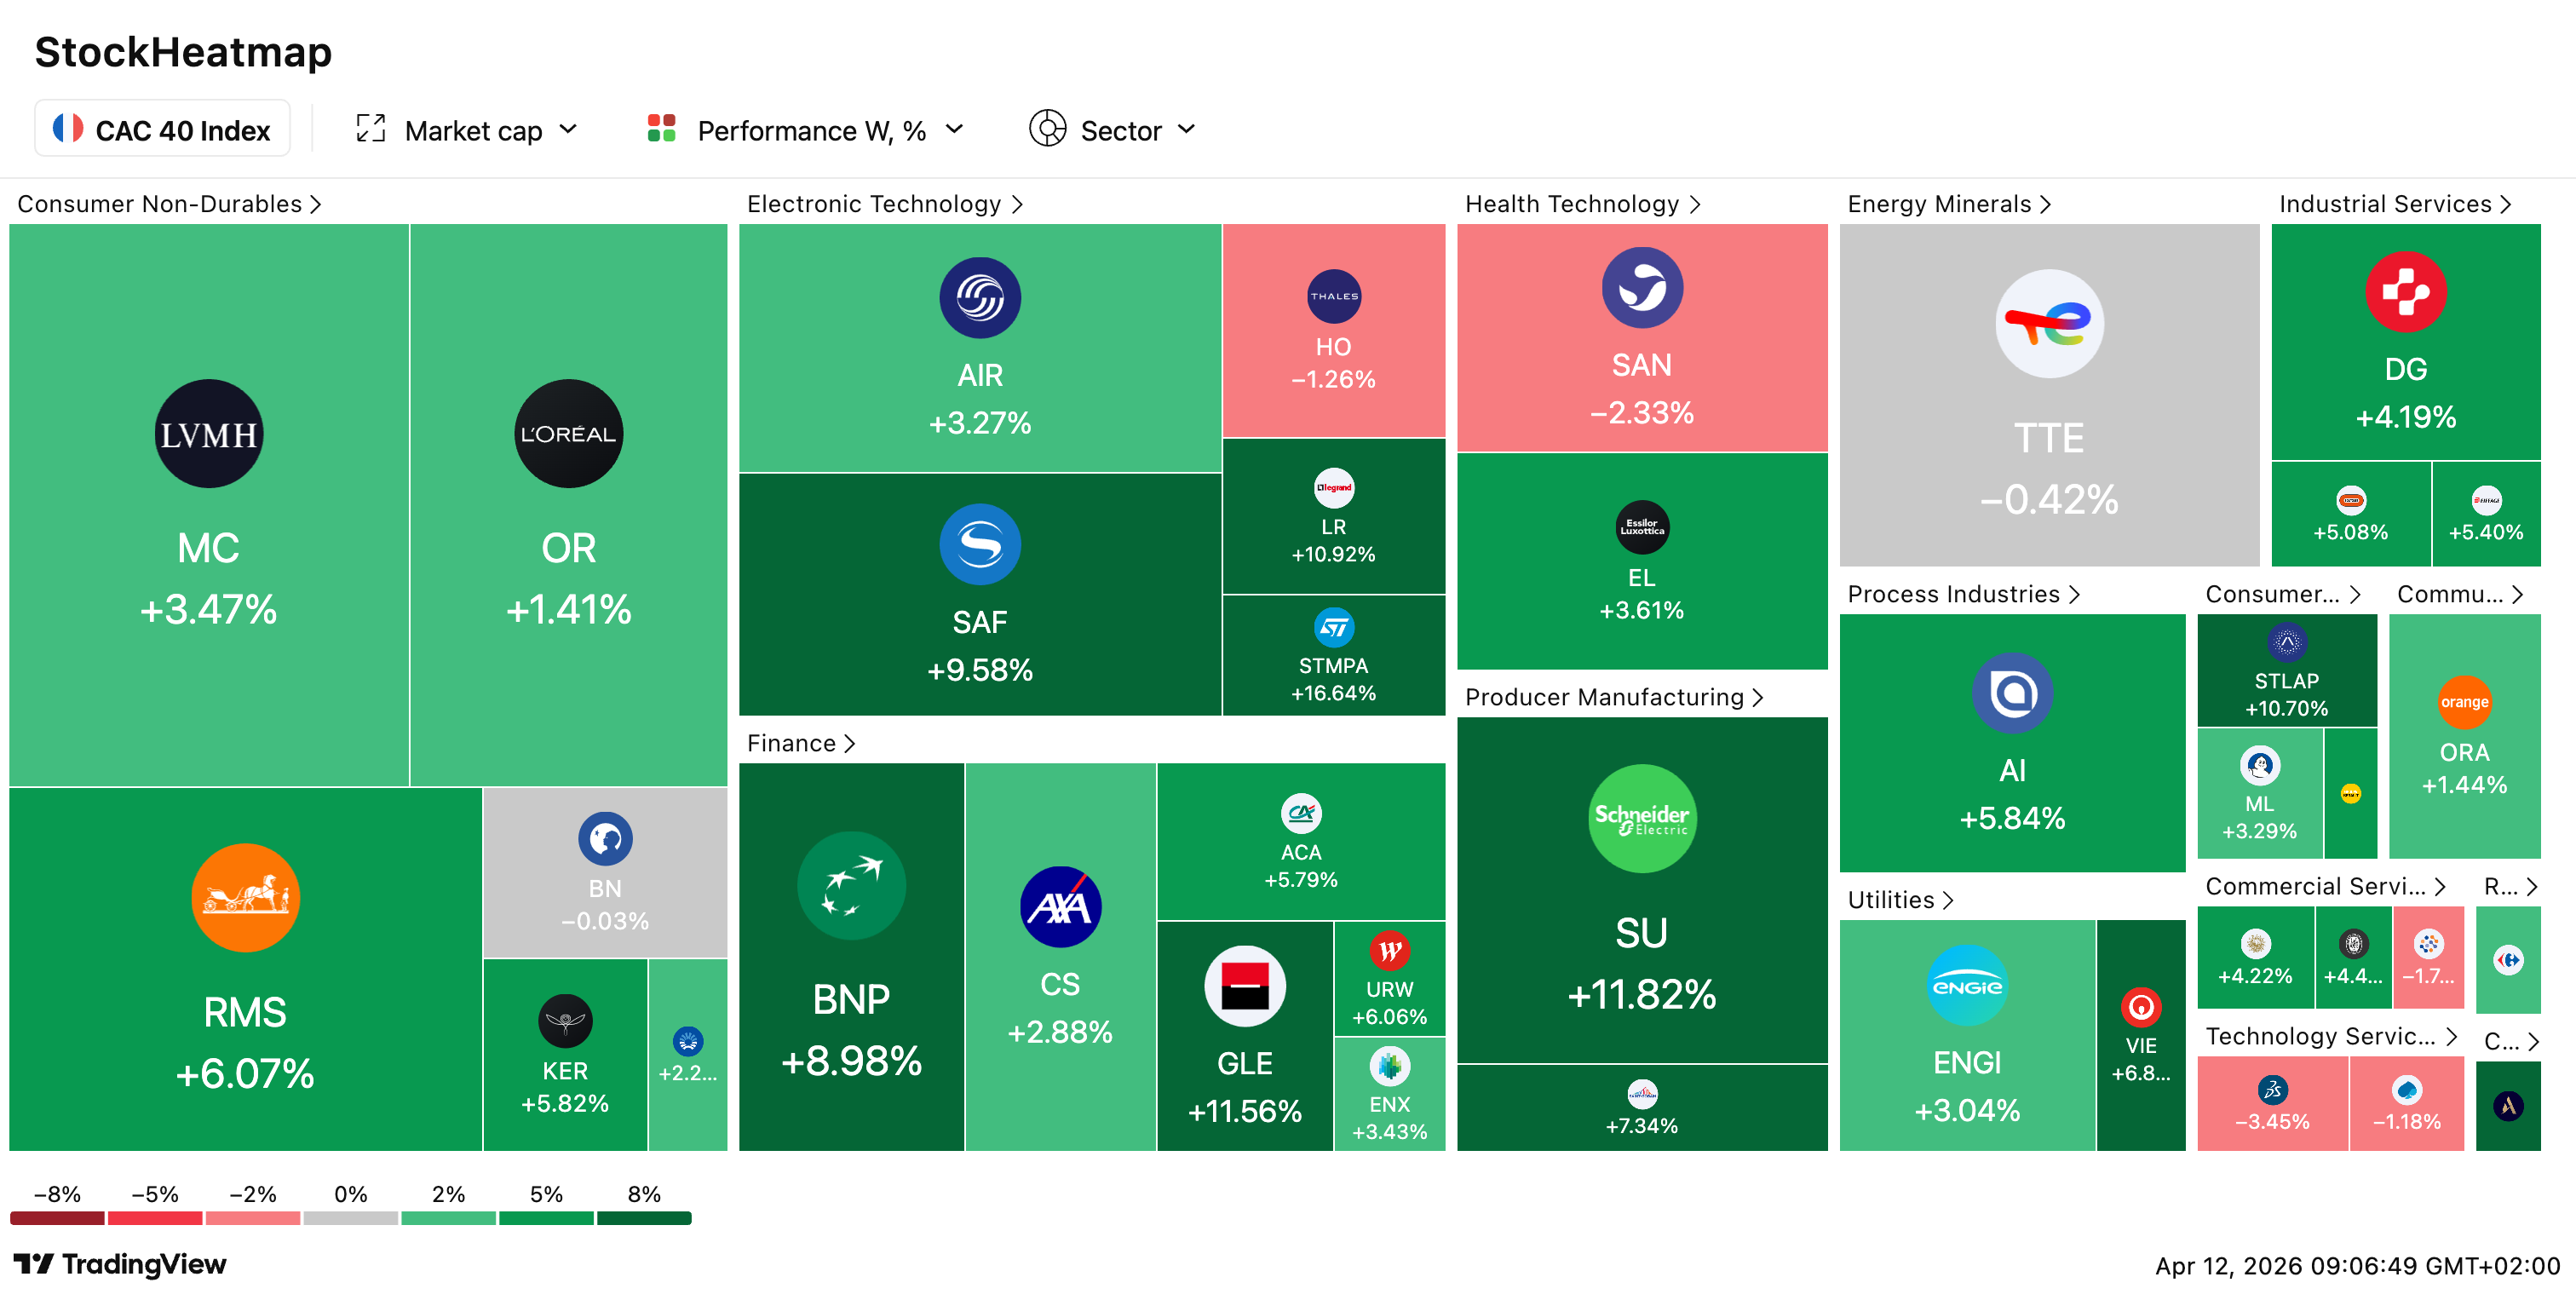Click the Hermès carriage logo on RMS
This screenshot has height=1300, width=2576.
pyautogui.click(x=245, y=897)
